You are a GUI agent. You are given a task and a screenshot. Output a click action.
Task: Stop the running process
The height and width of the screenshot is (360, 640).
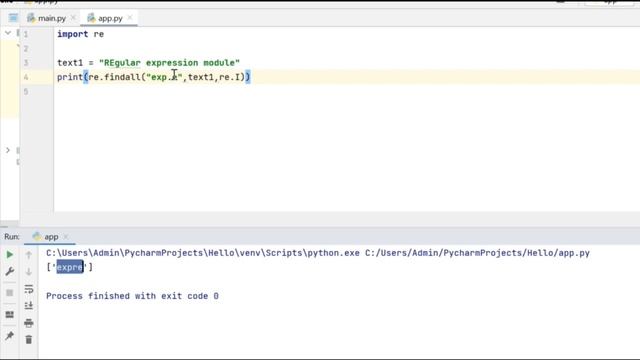pyautogui.click(x=9, y=293)
